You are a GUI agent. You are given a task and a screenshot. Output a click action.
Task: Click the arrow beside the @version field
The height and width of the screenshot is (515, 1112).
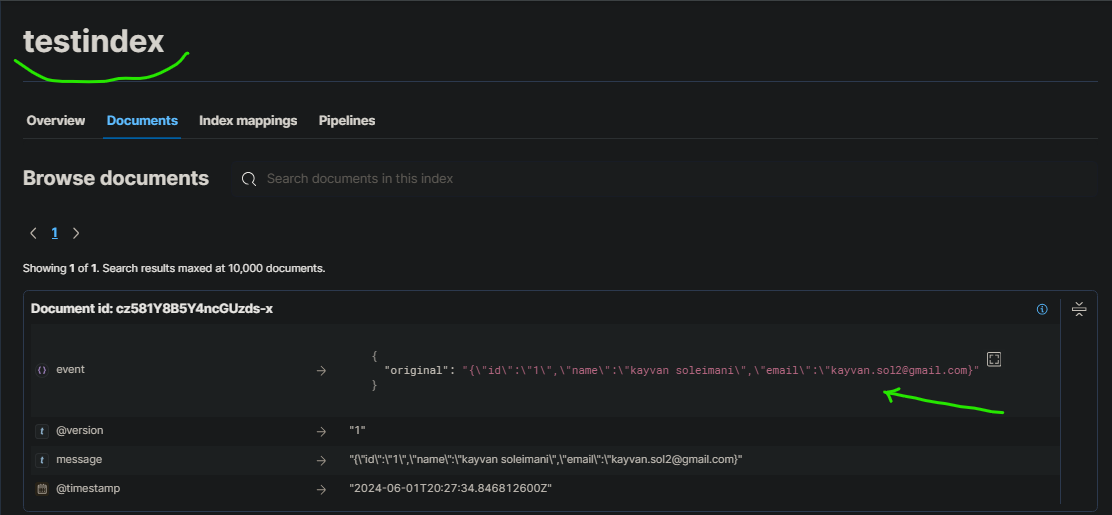click(322, 431)
